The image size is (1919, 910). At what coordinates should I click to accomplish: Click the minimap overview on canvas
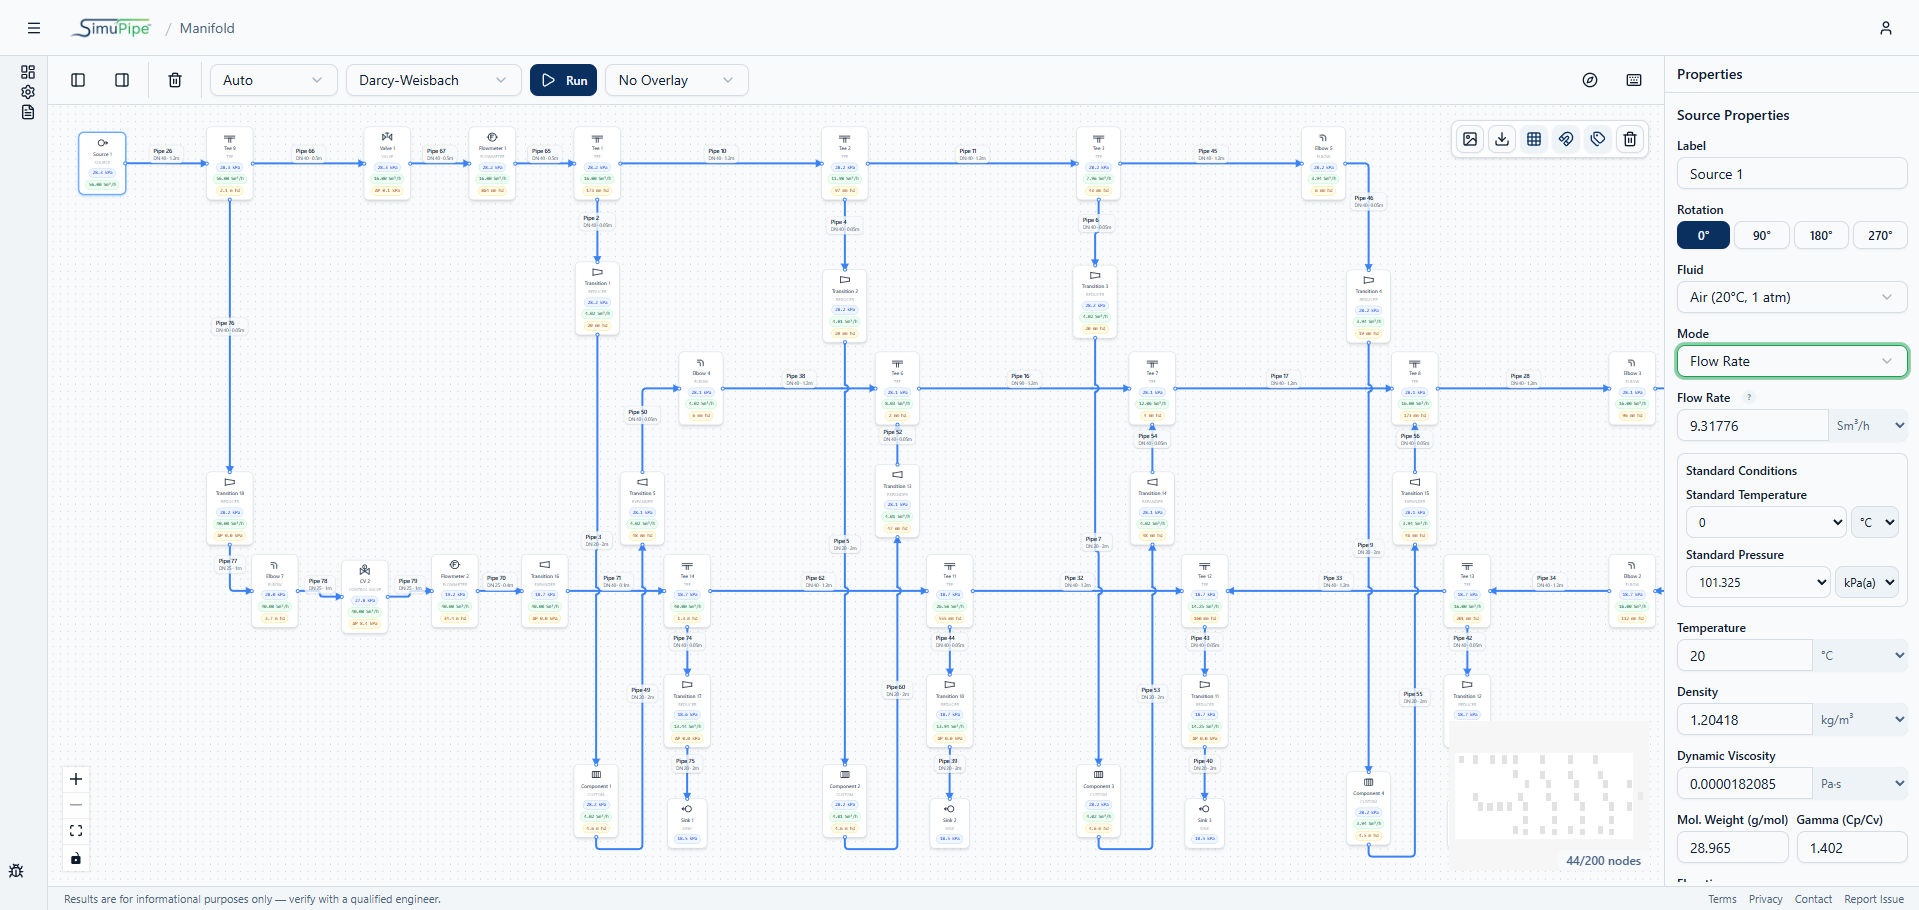click(x=1546, y=796)
